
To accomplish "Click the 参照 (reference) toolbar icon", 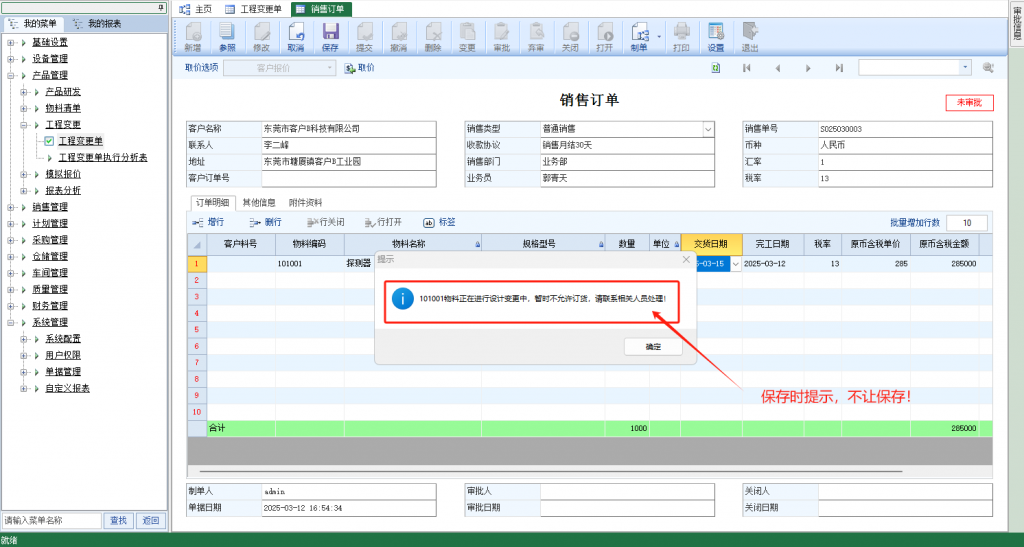I will pos(227,37).
